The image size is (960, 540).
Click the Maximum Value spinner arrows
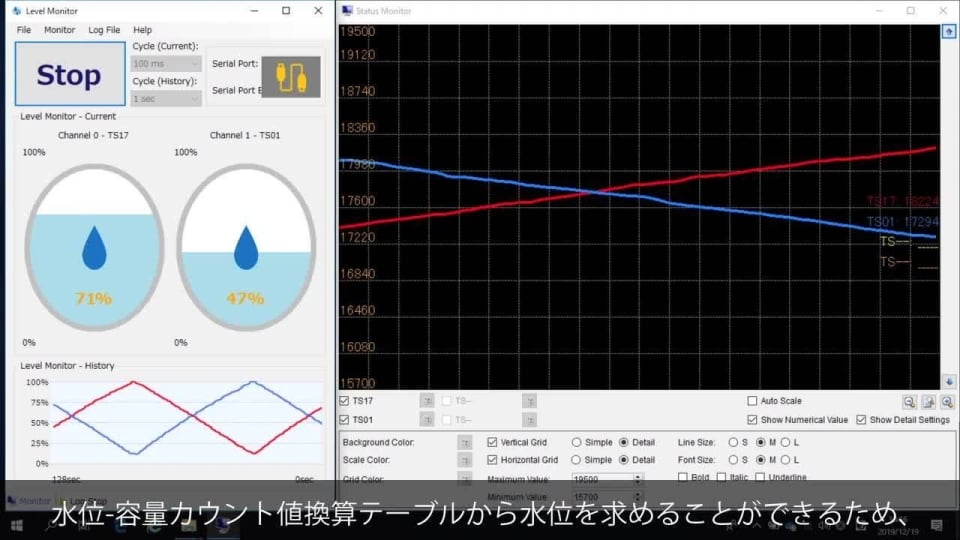[x=638, y=479]
